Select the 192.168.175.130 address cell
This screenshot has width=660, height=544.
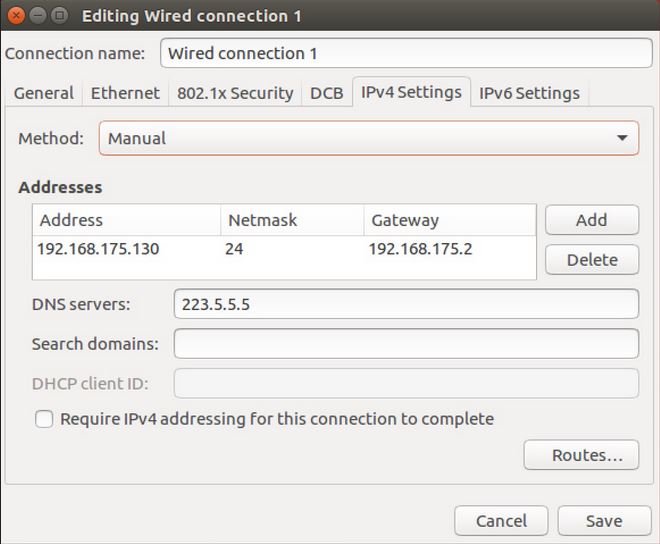click(x=98, y=249)
